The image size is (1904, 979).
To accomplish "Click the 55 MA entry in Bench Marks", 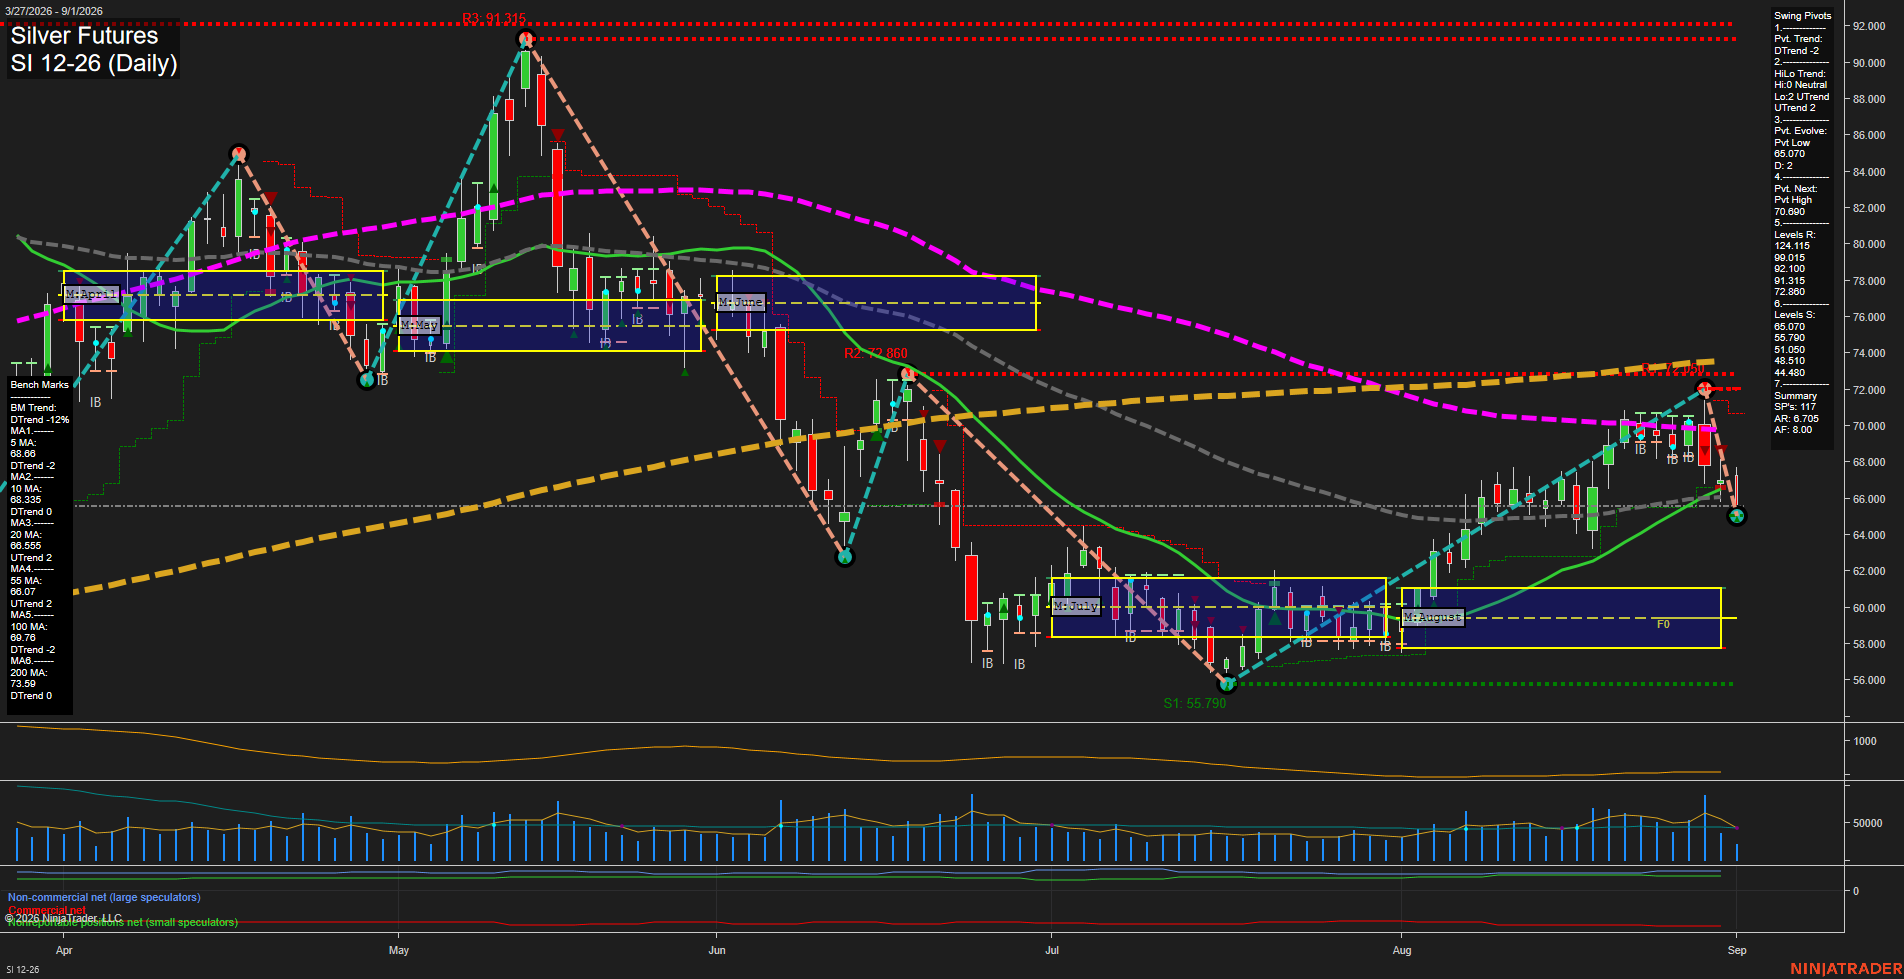I will 26,586.
